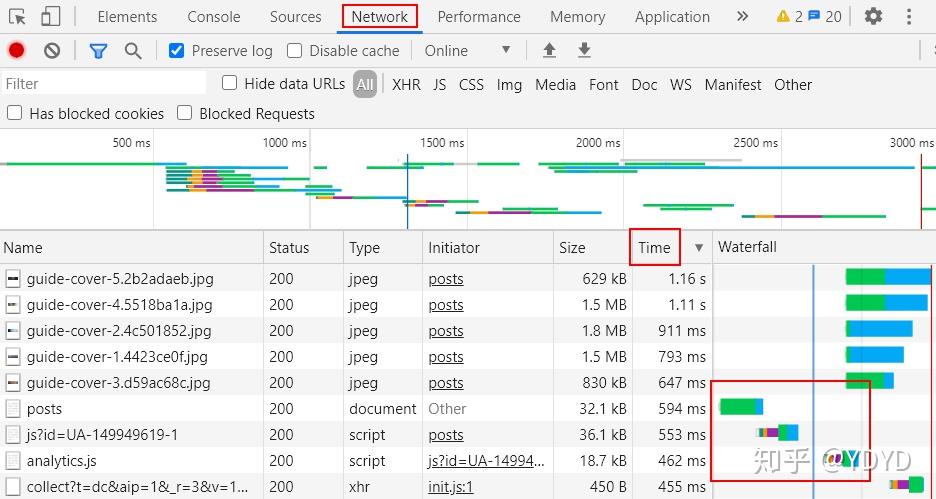Select the guide-cover-1.4423ce0f.jpg request

[117, 357]
